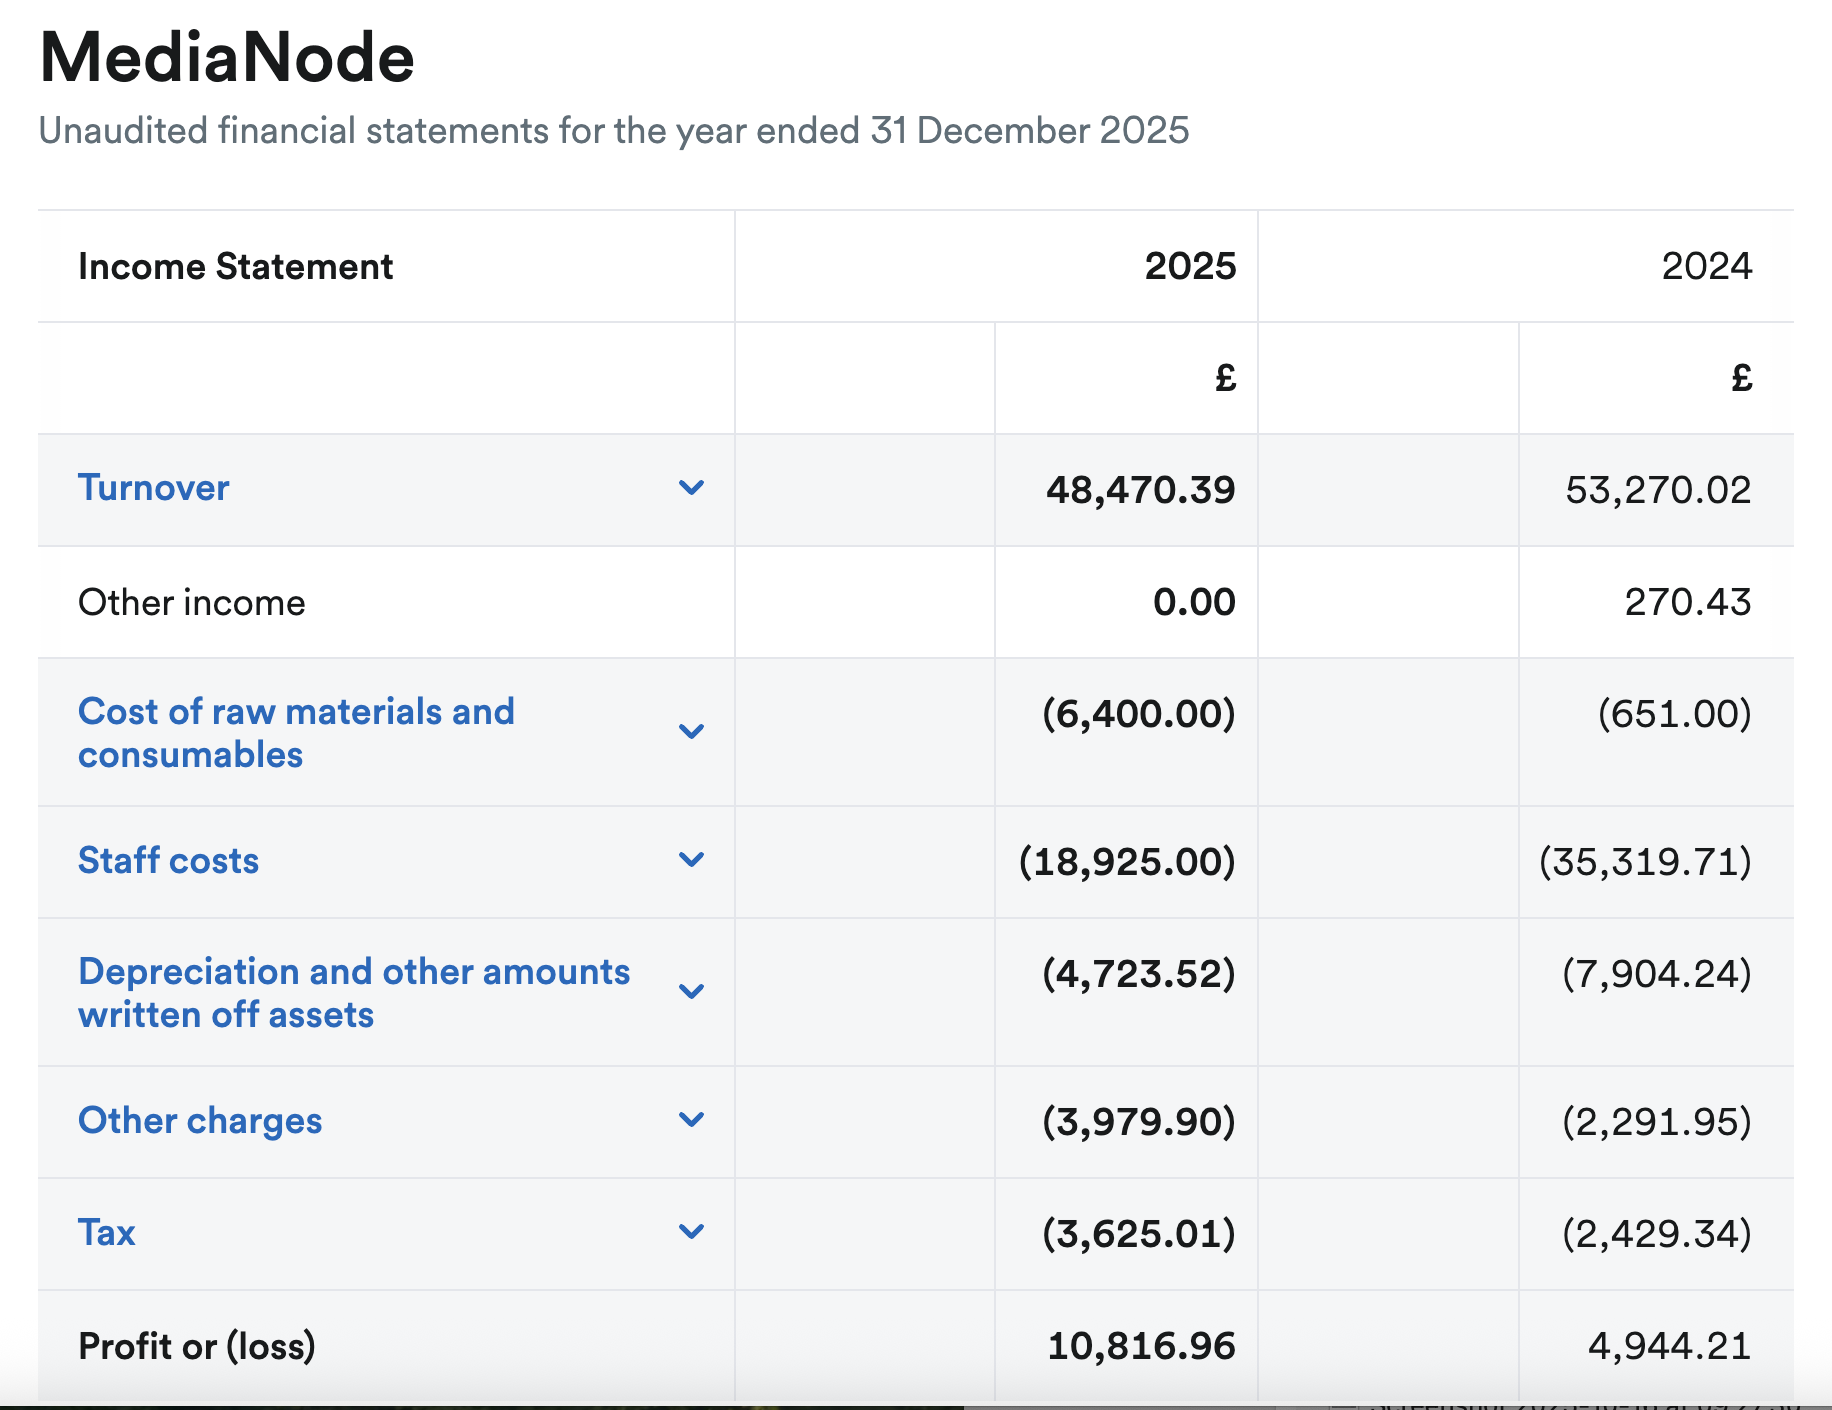Select profit value 10,816.96

1141,1346
